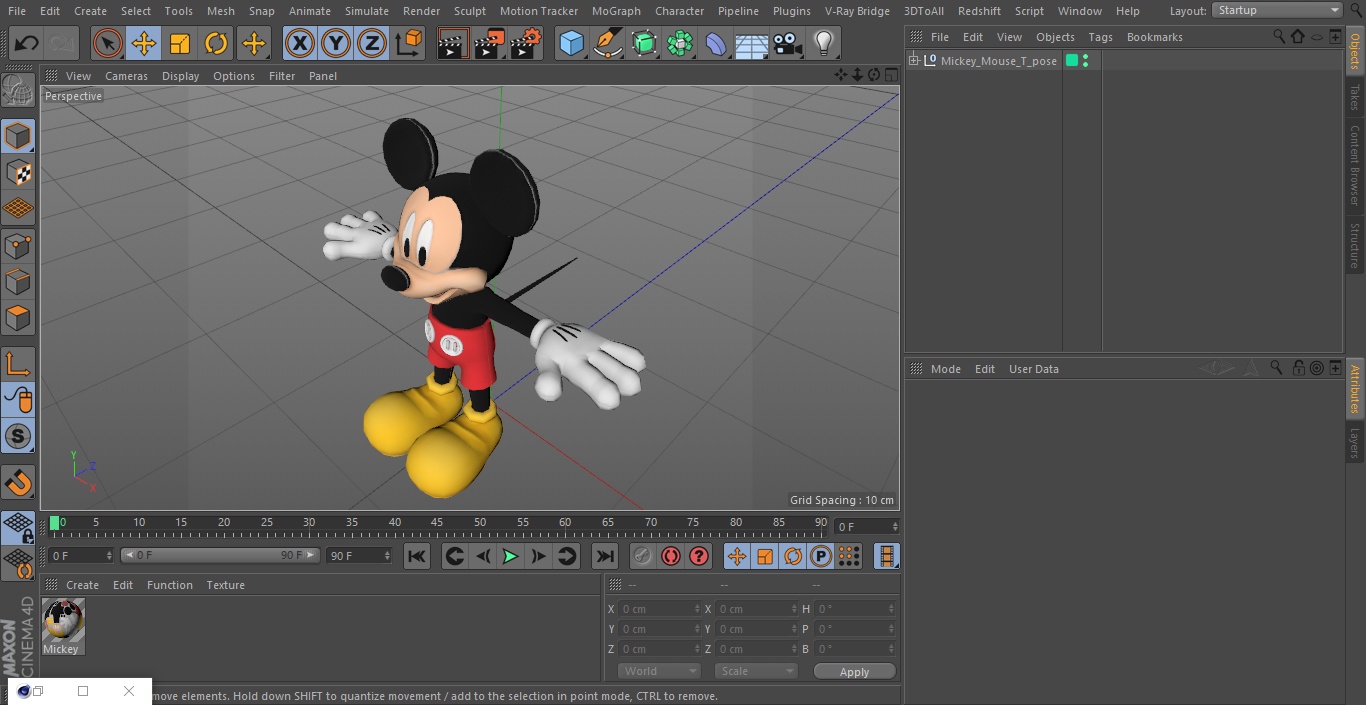This screenshot has width=1366, height=705.
Task: Switch to Content Browser side tab
Action: [1355, 165]
